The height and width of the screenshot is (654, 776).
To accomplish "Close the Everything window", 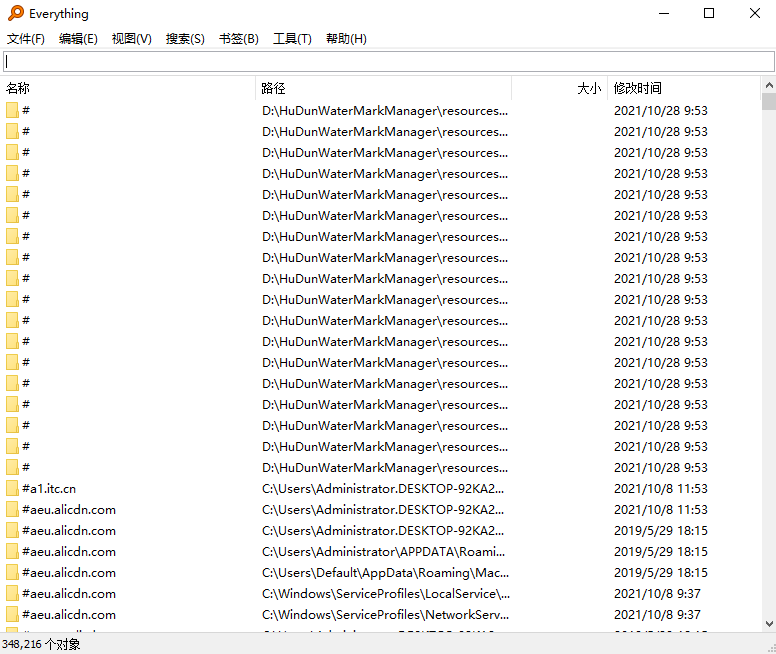I will (754, 13).
